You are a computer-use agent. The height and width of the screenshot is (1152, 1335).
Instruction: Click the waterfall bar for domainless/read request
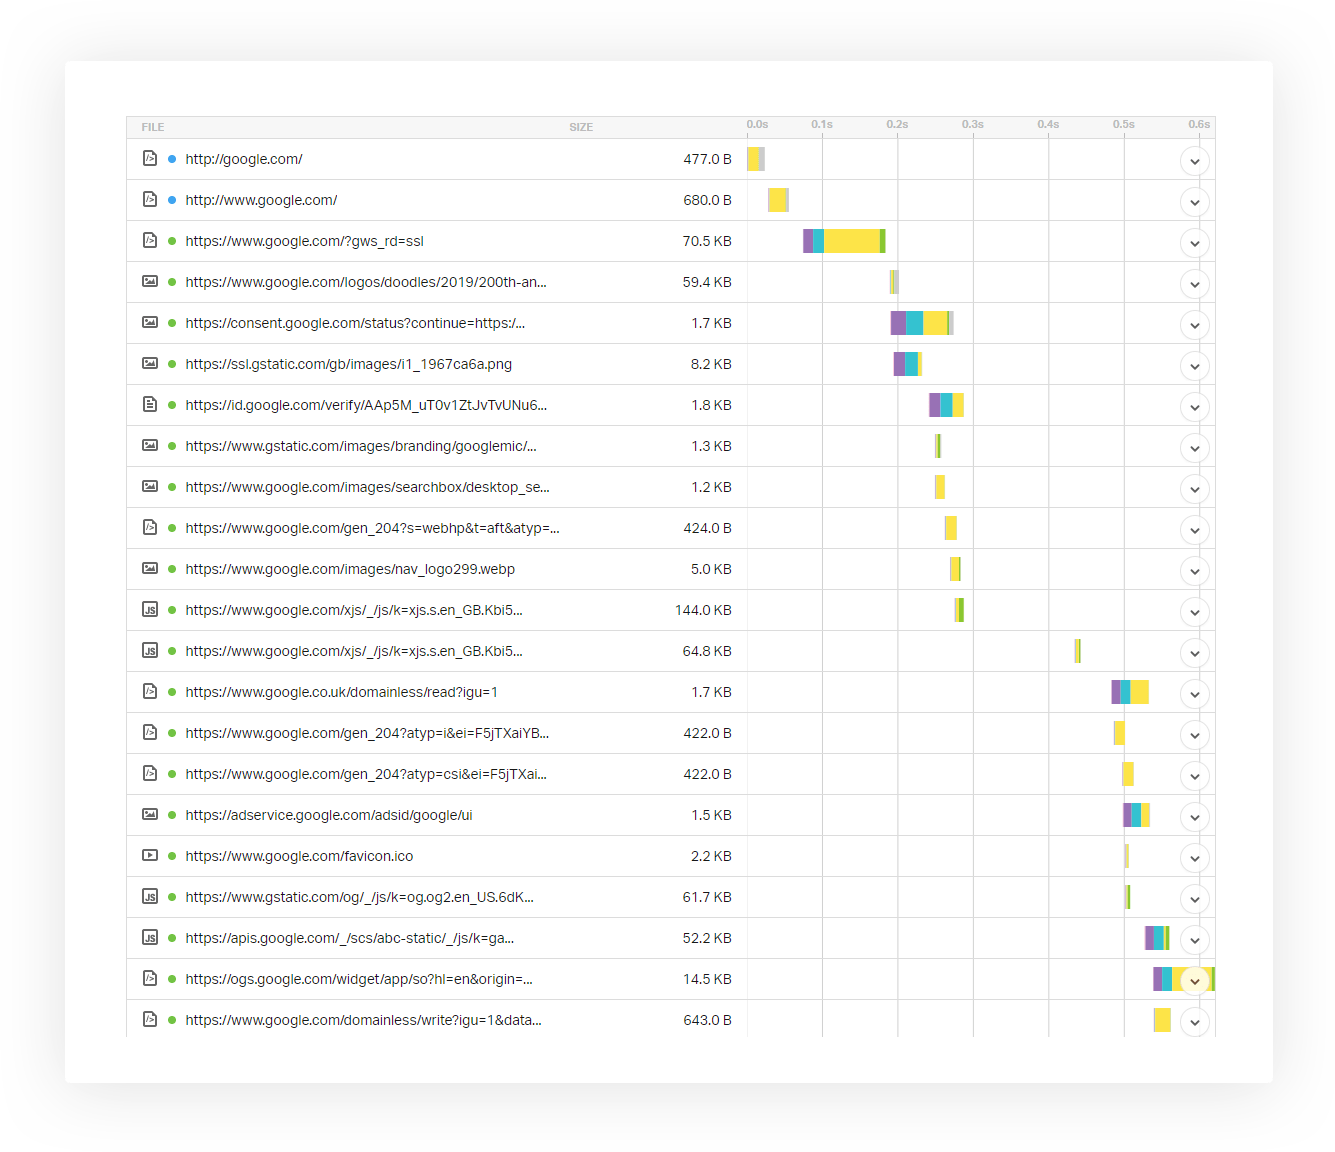[1130, 692]
